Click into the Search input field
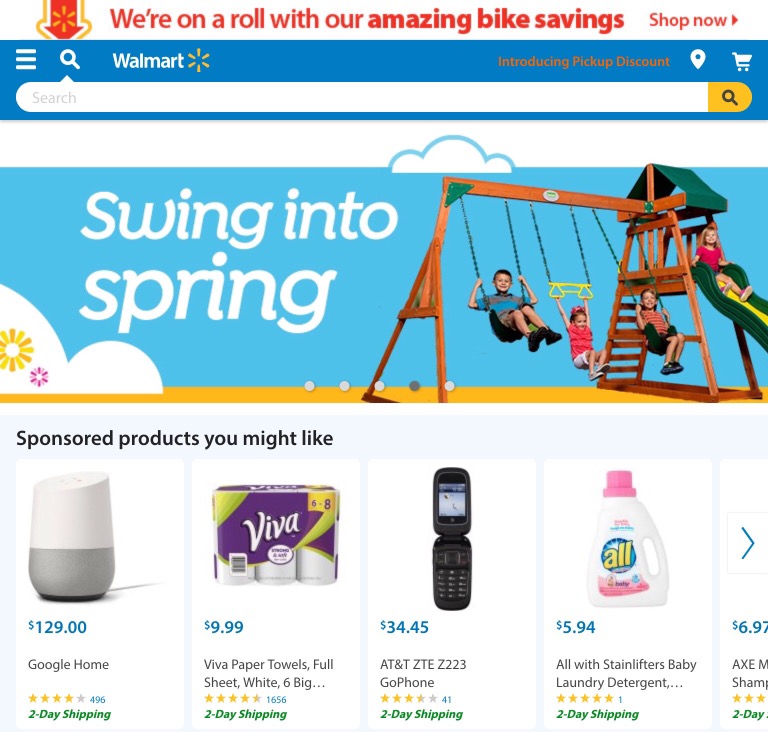 (x=362, y=98)
